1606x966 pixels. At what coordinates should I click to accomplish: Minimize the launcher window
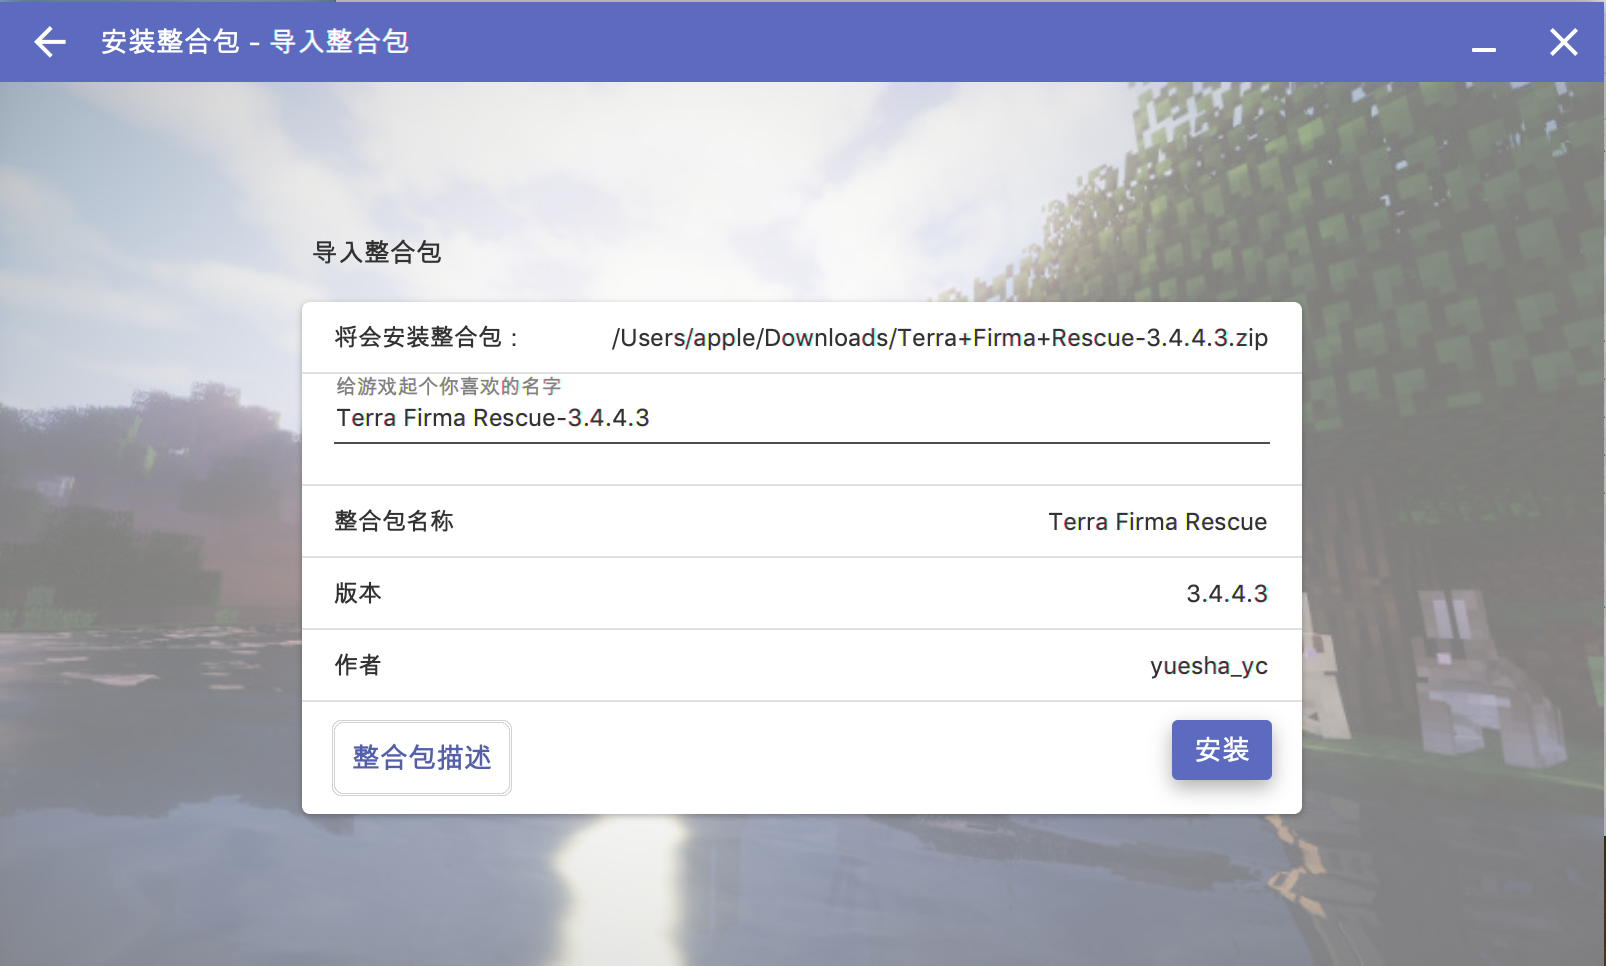[1484, 47]
